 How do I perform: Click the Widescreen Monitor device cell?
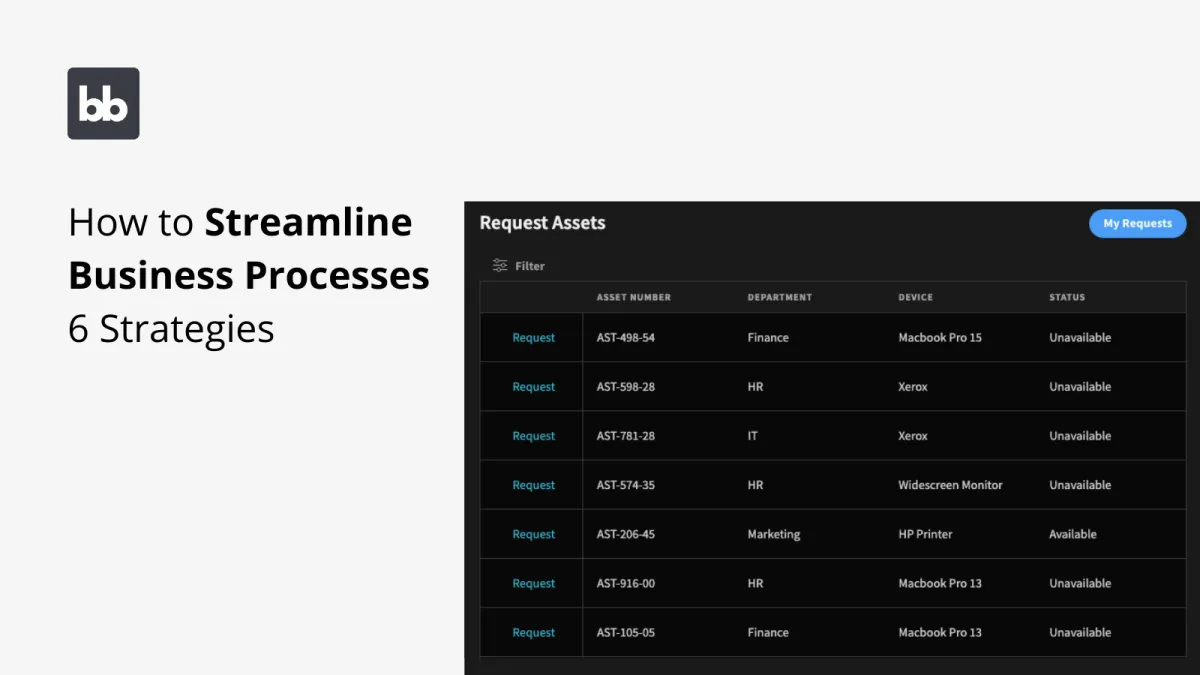click(950, 485)
